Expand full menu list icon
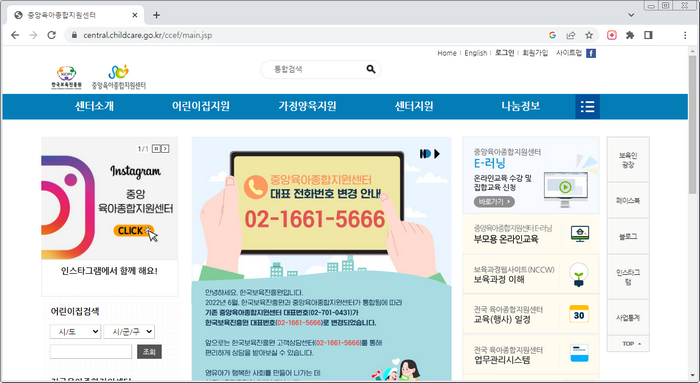 click(x=587, y=107)
